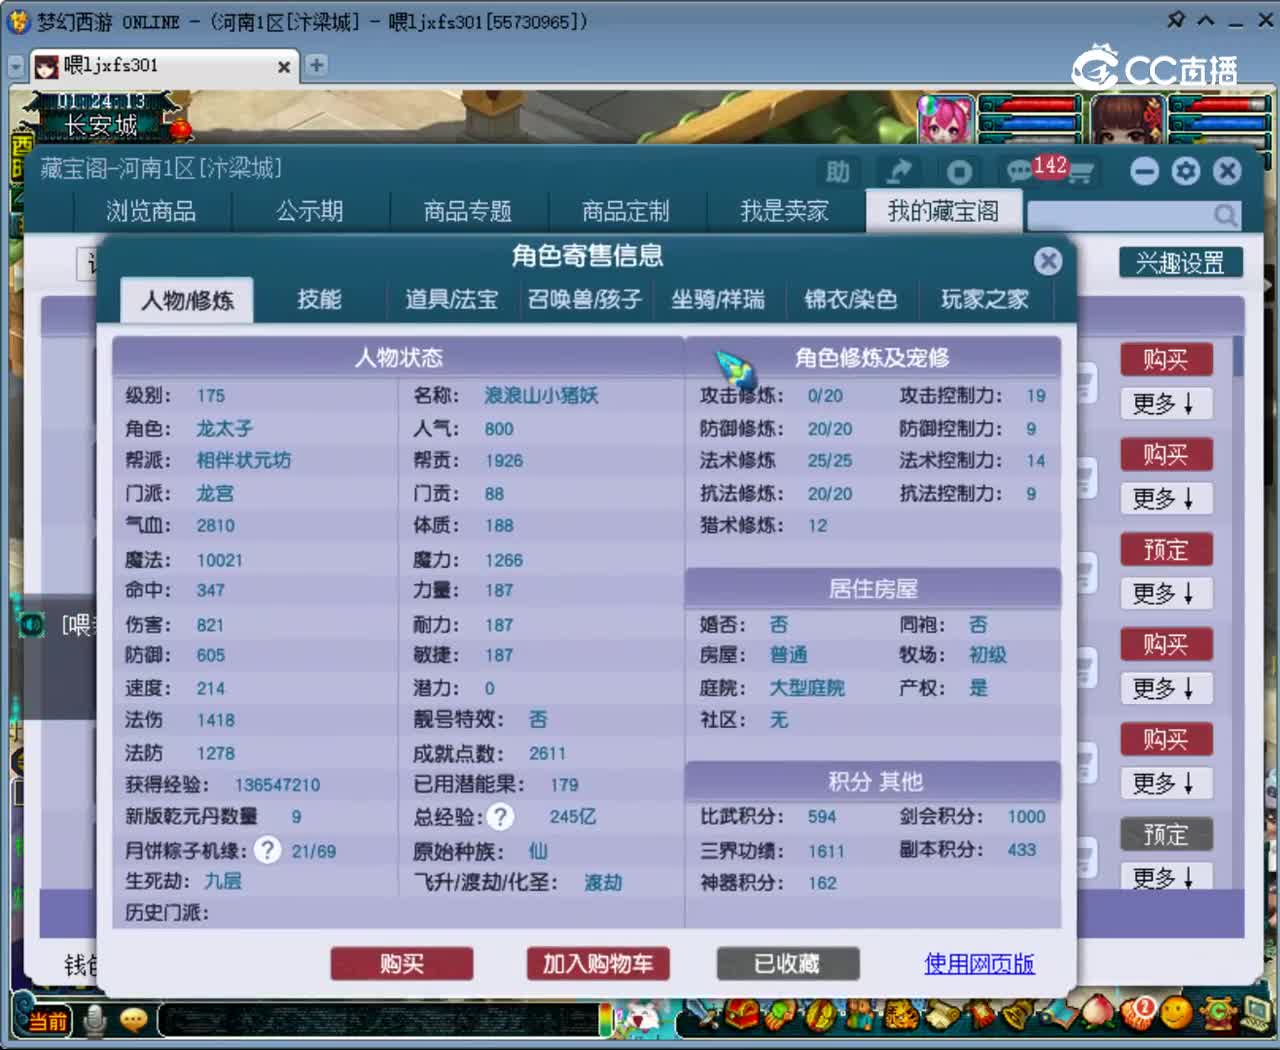Viewport: 1280px width, 1050px height.
Task: Expand the first 更多 dropdown in the listing column
Action: pyautogui.click(x=1166, y=404)
